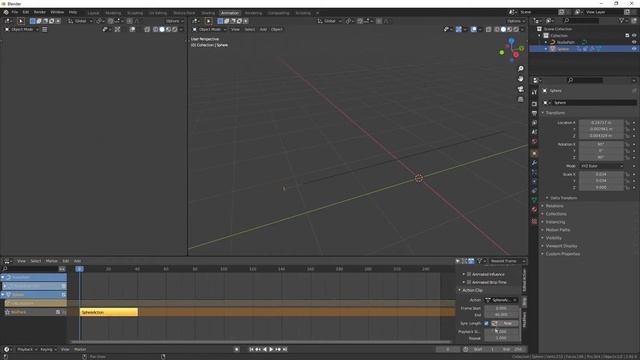Switch to the Layout workspace tab
The width and height of the screenshot is (640, 360).
pos(93,13)
